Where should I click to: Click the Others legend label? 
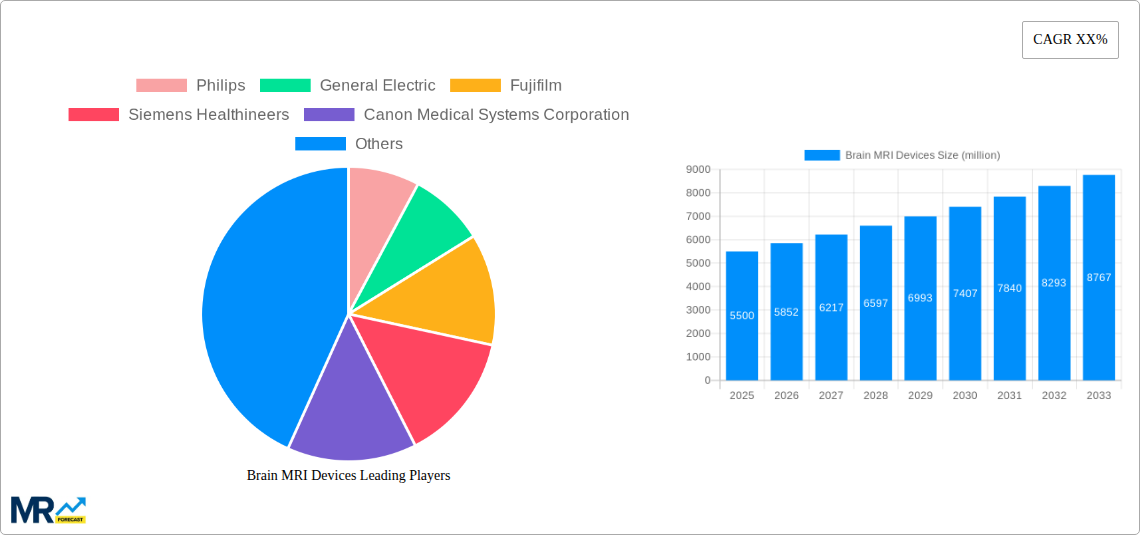[x=379, y=144]
